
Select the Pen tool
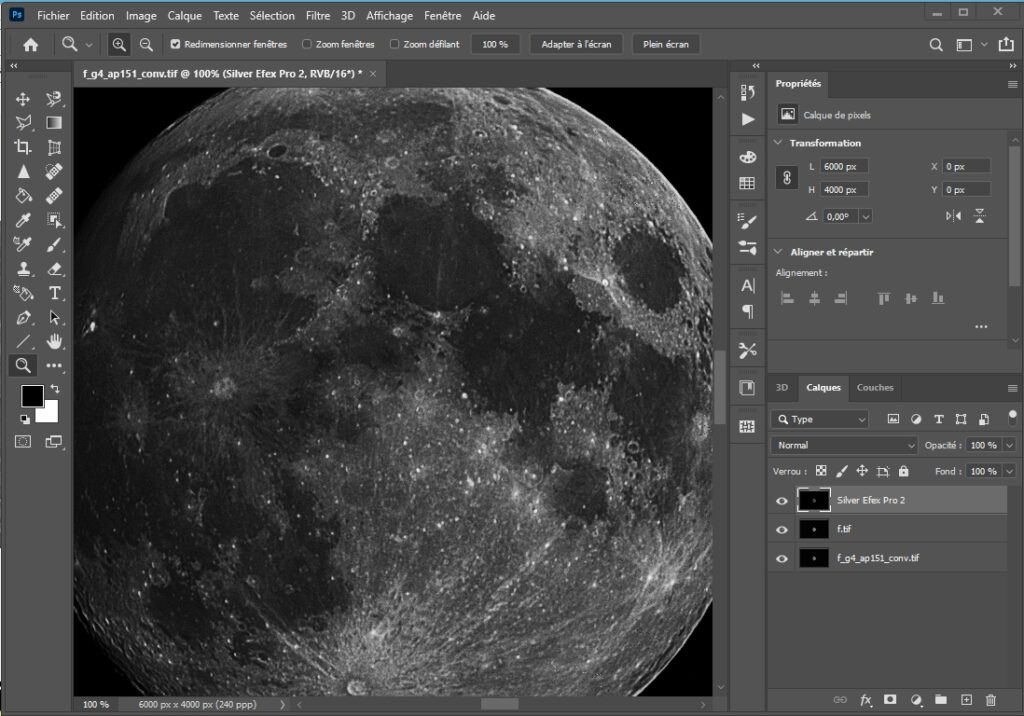[23, 317]
